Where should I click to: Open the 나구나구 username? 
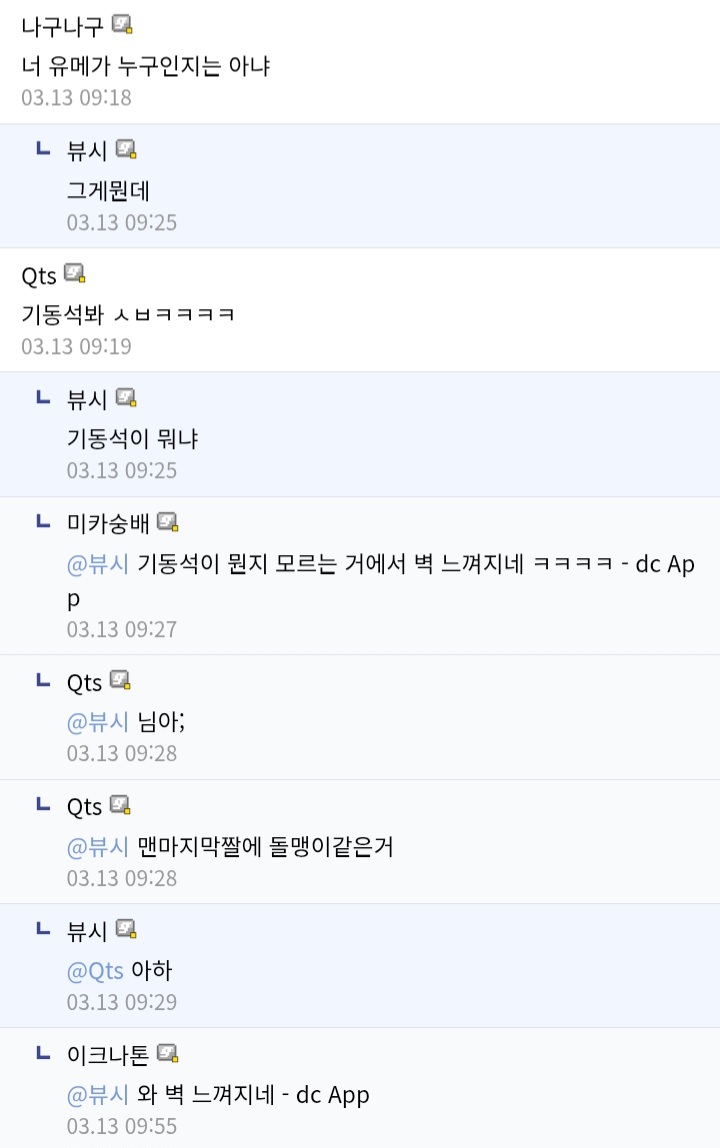tap(62, 26)
